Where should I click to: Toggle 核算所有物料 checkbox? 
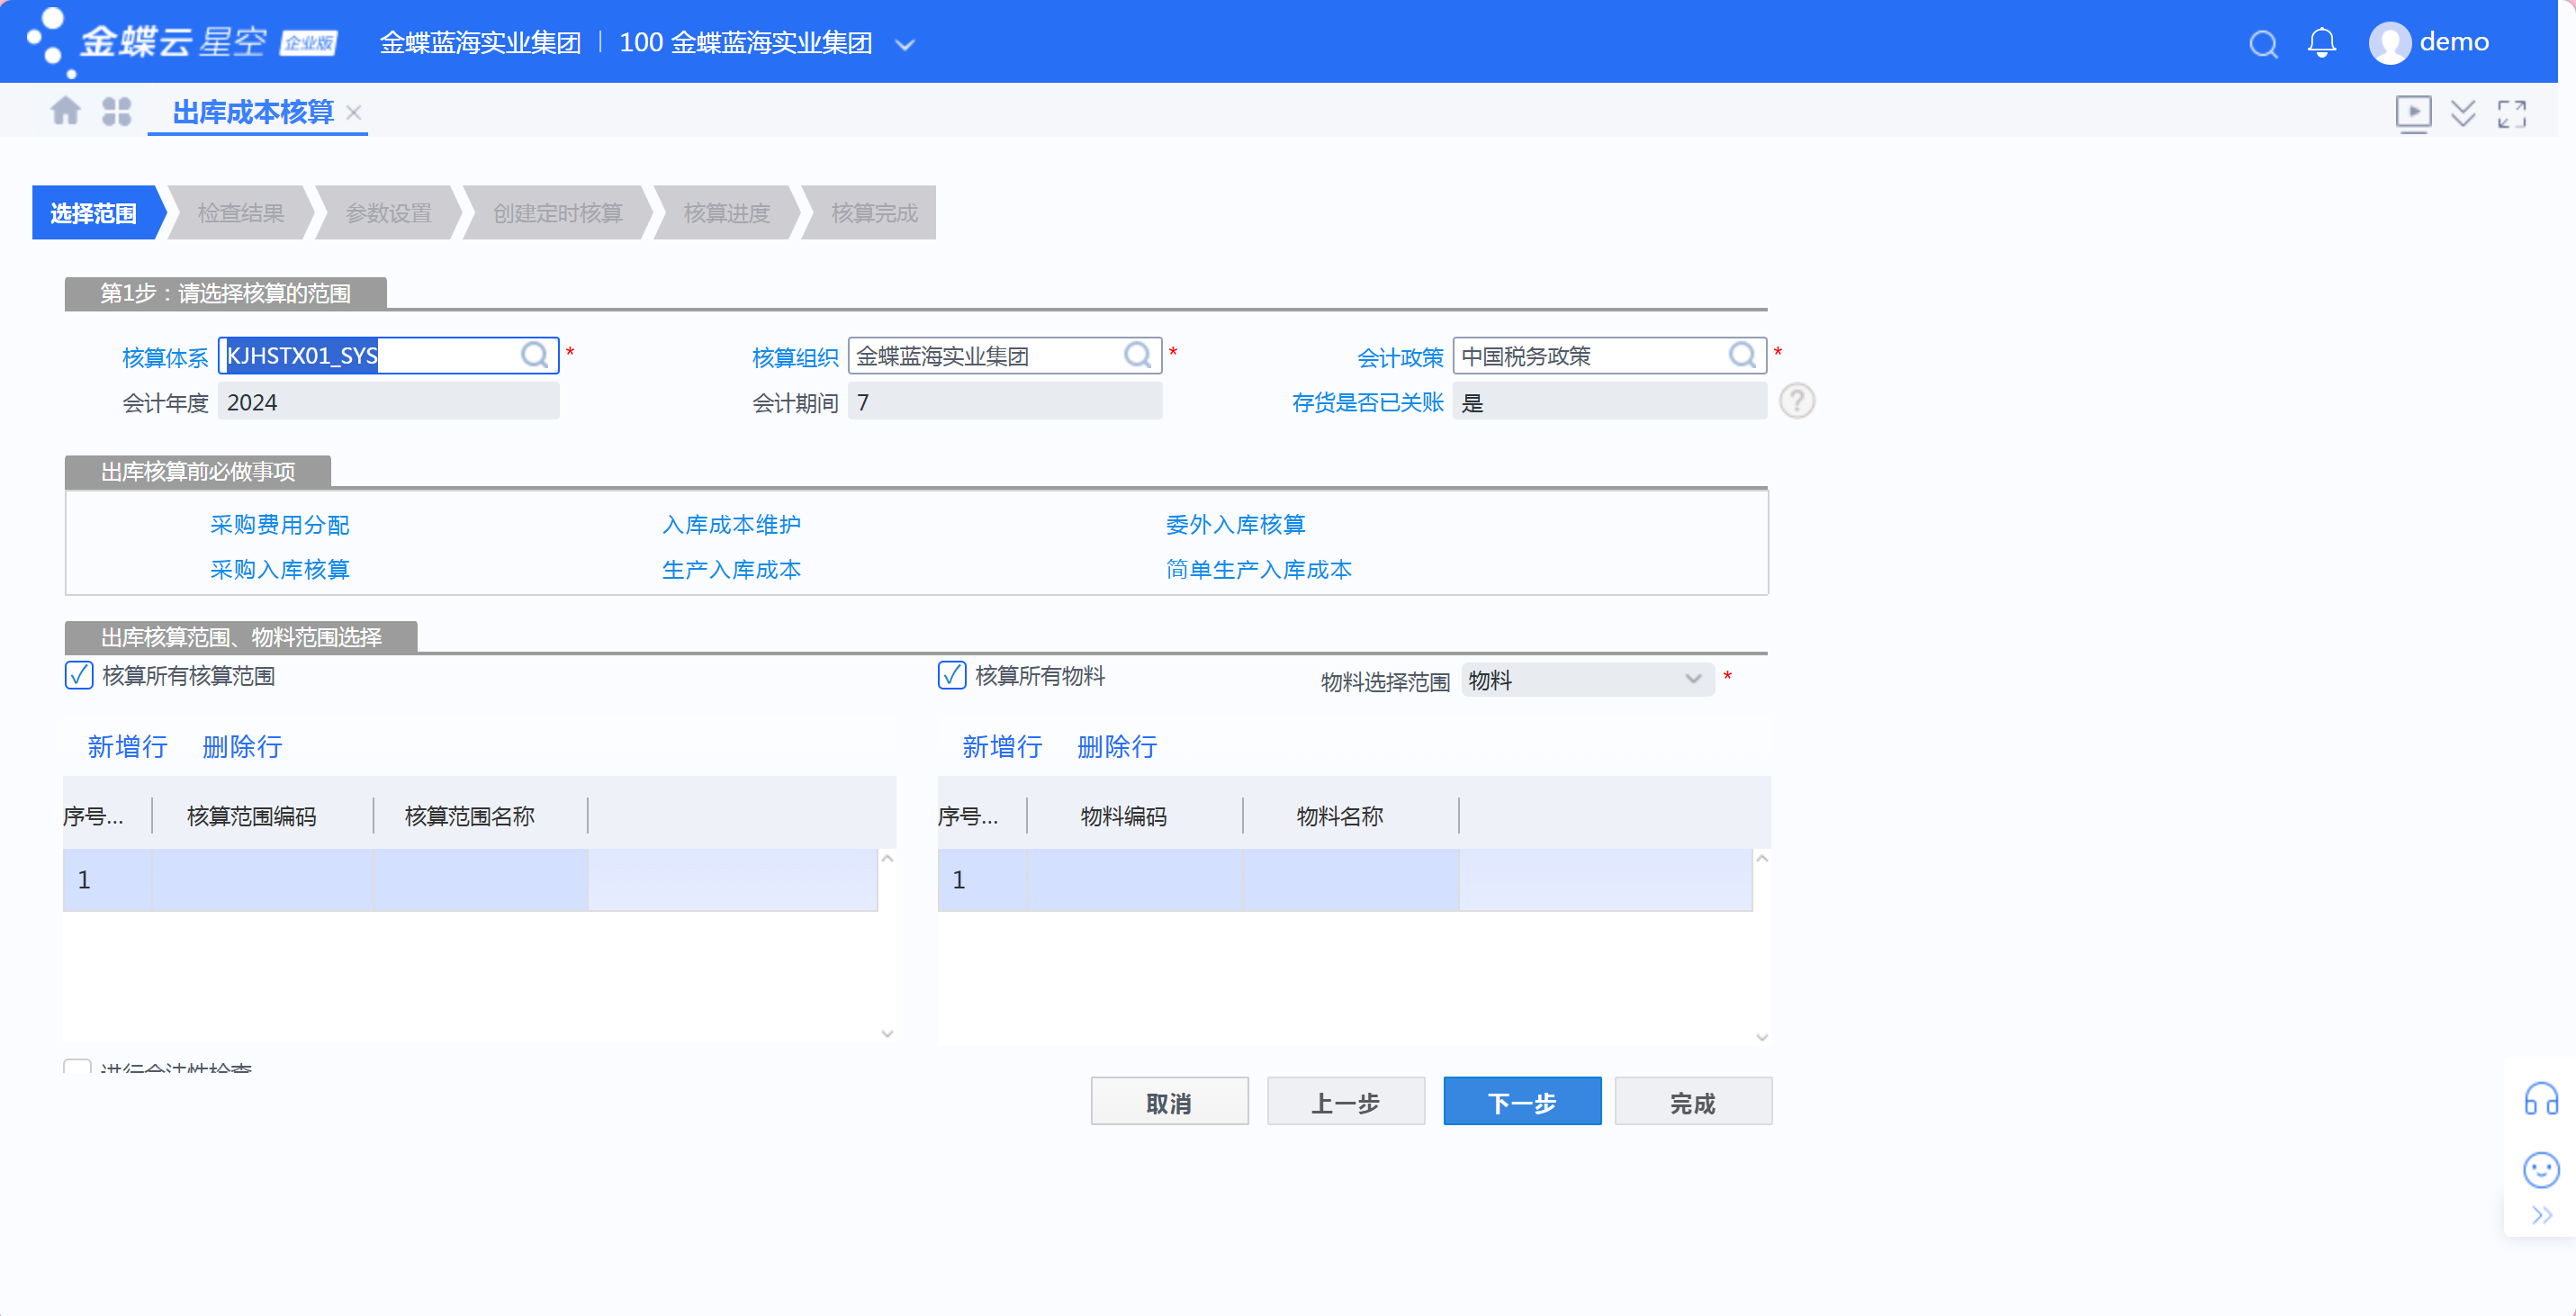click(x=952, y=675)
